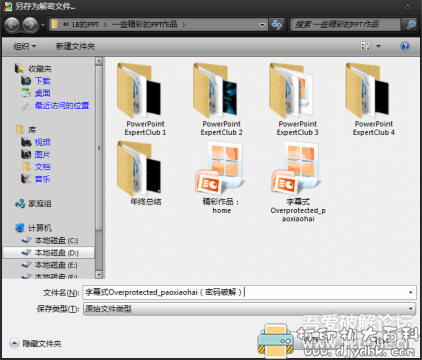422x360 pixels.
Task: Open the 保存类型 combo box
Action: point(249,309)
